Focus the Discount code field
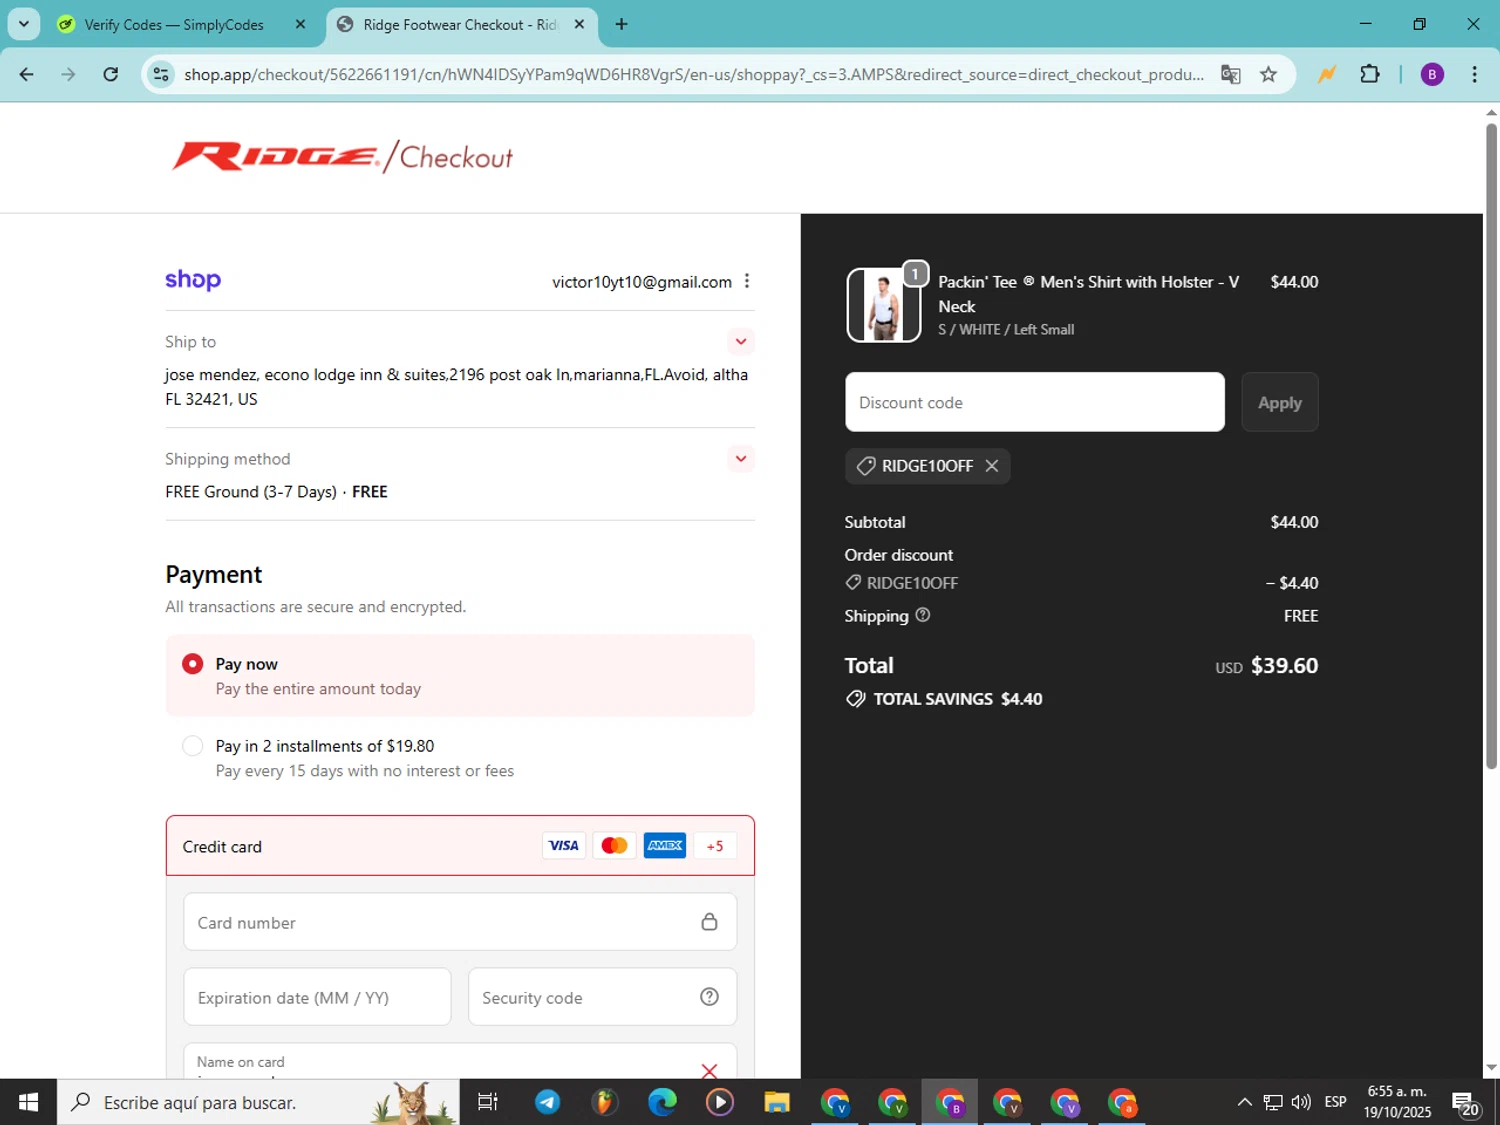 (x=1035, y=402)
